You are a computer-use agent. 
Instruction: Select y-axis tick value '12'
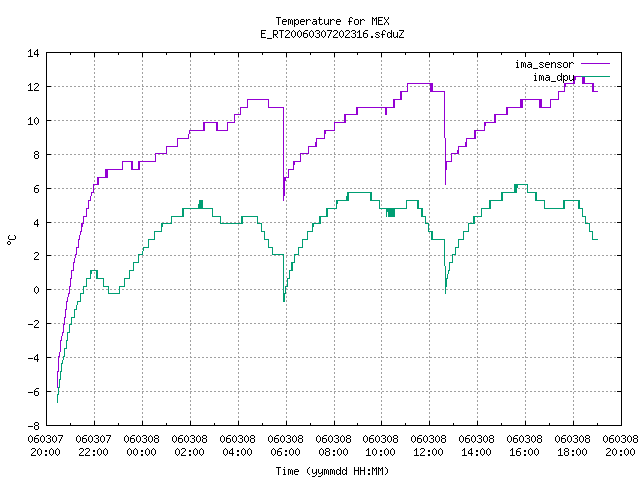pyautogui.click(x=33, y=87)
